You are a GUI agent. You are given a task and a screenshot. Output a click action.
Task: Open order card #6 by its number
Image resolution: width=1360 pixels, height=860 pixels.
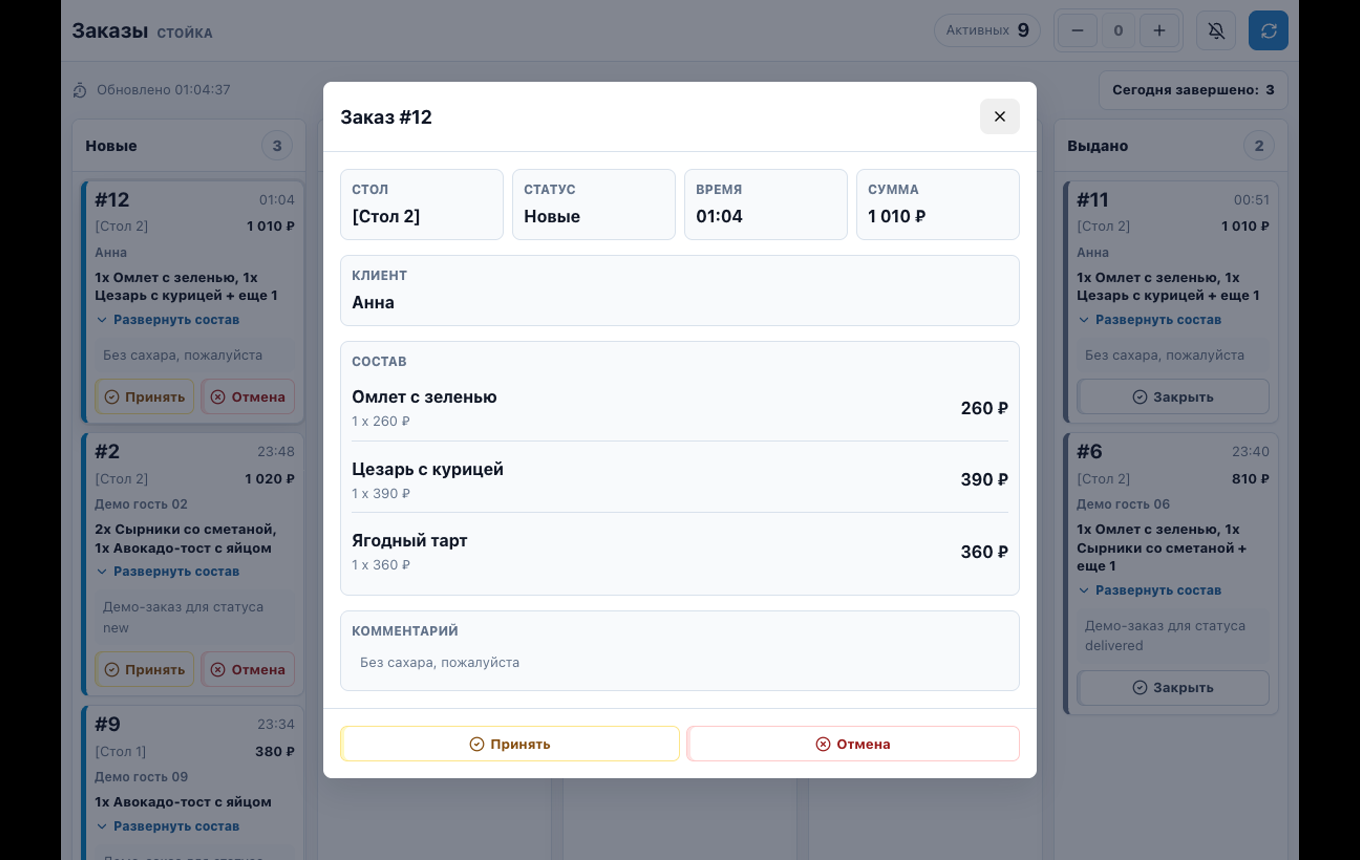(1089, 452)
